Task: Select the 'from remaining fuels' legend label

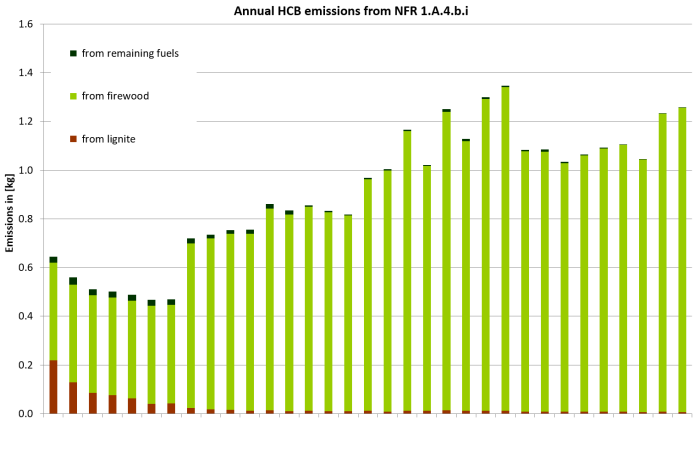Action: [130, 53]
